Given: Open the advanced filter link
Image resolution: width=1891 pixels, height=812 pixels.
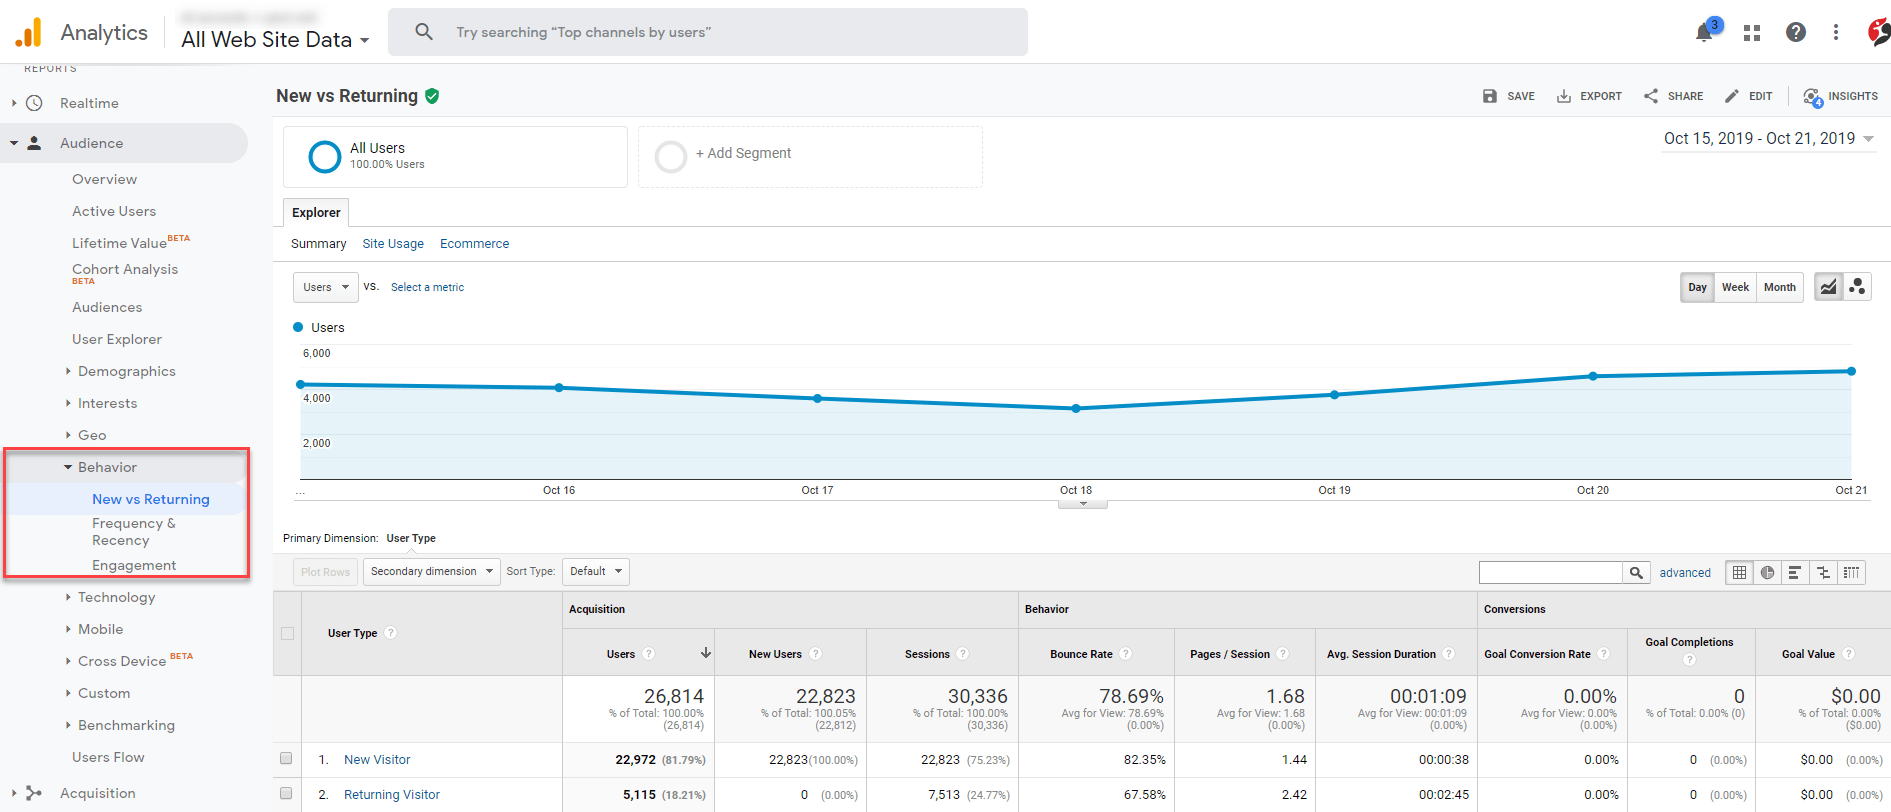Looking at the screenshot, I should [1685, 573].
